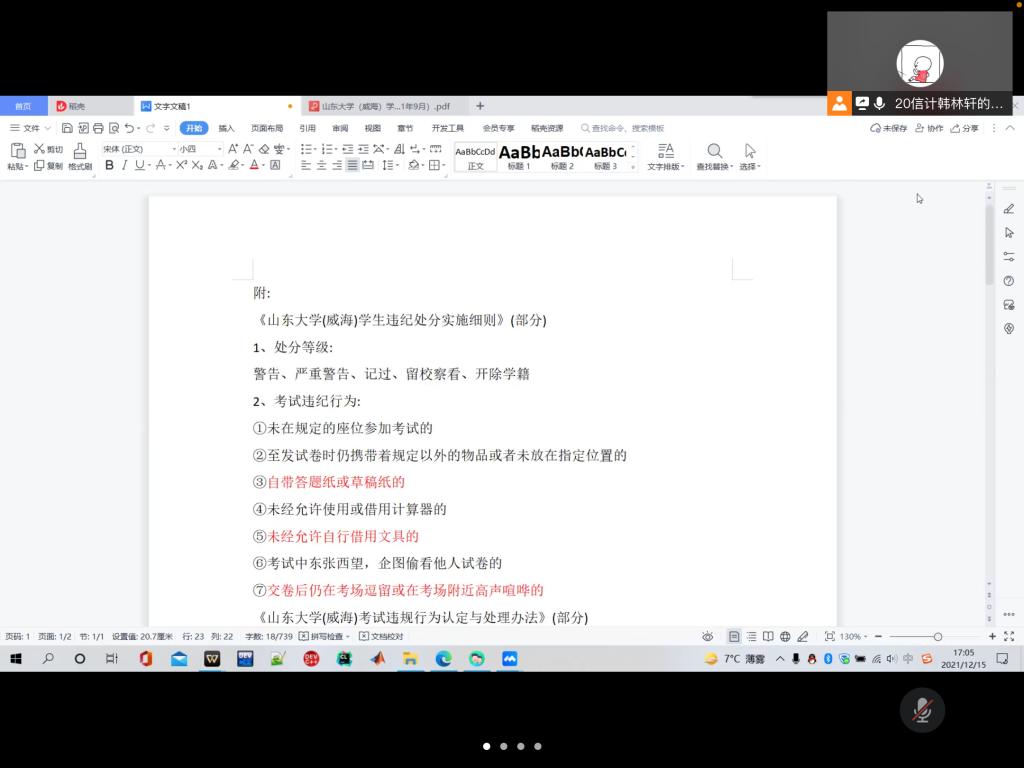The height and width of the screenshot is (768, 1024).
Task: Click the Save icon in quick access toolbar
Action: [x=67, y=128]
